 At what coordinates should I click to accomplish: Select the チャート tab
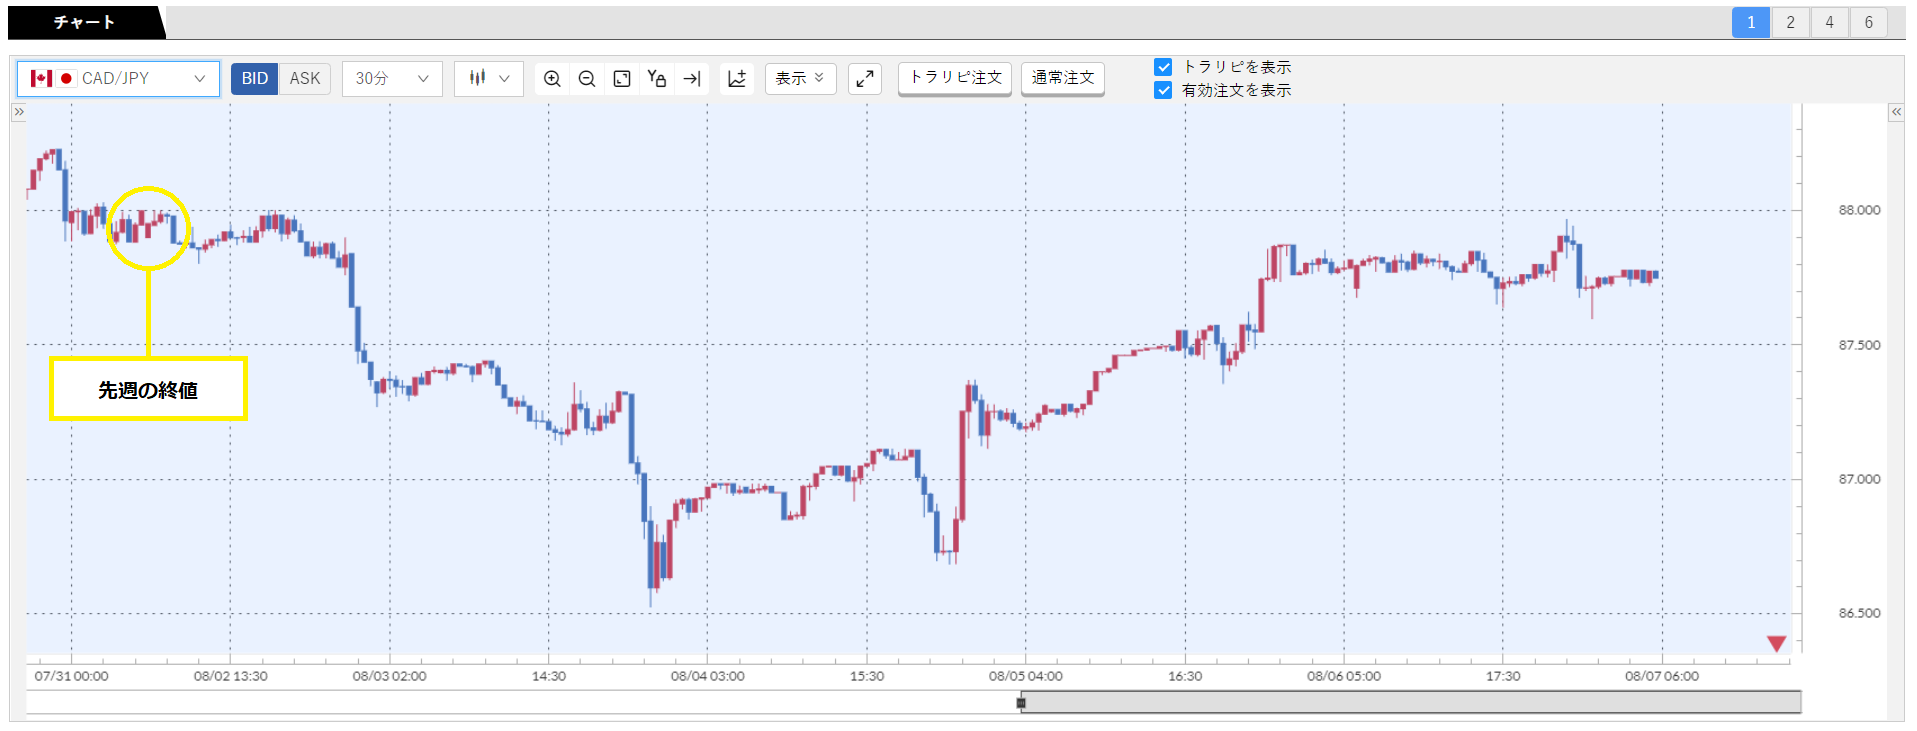(x=84, y=22)
